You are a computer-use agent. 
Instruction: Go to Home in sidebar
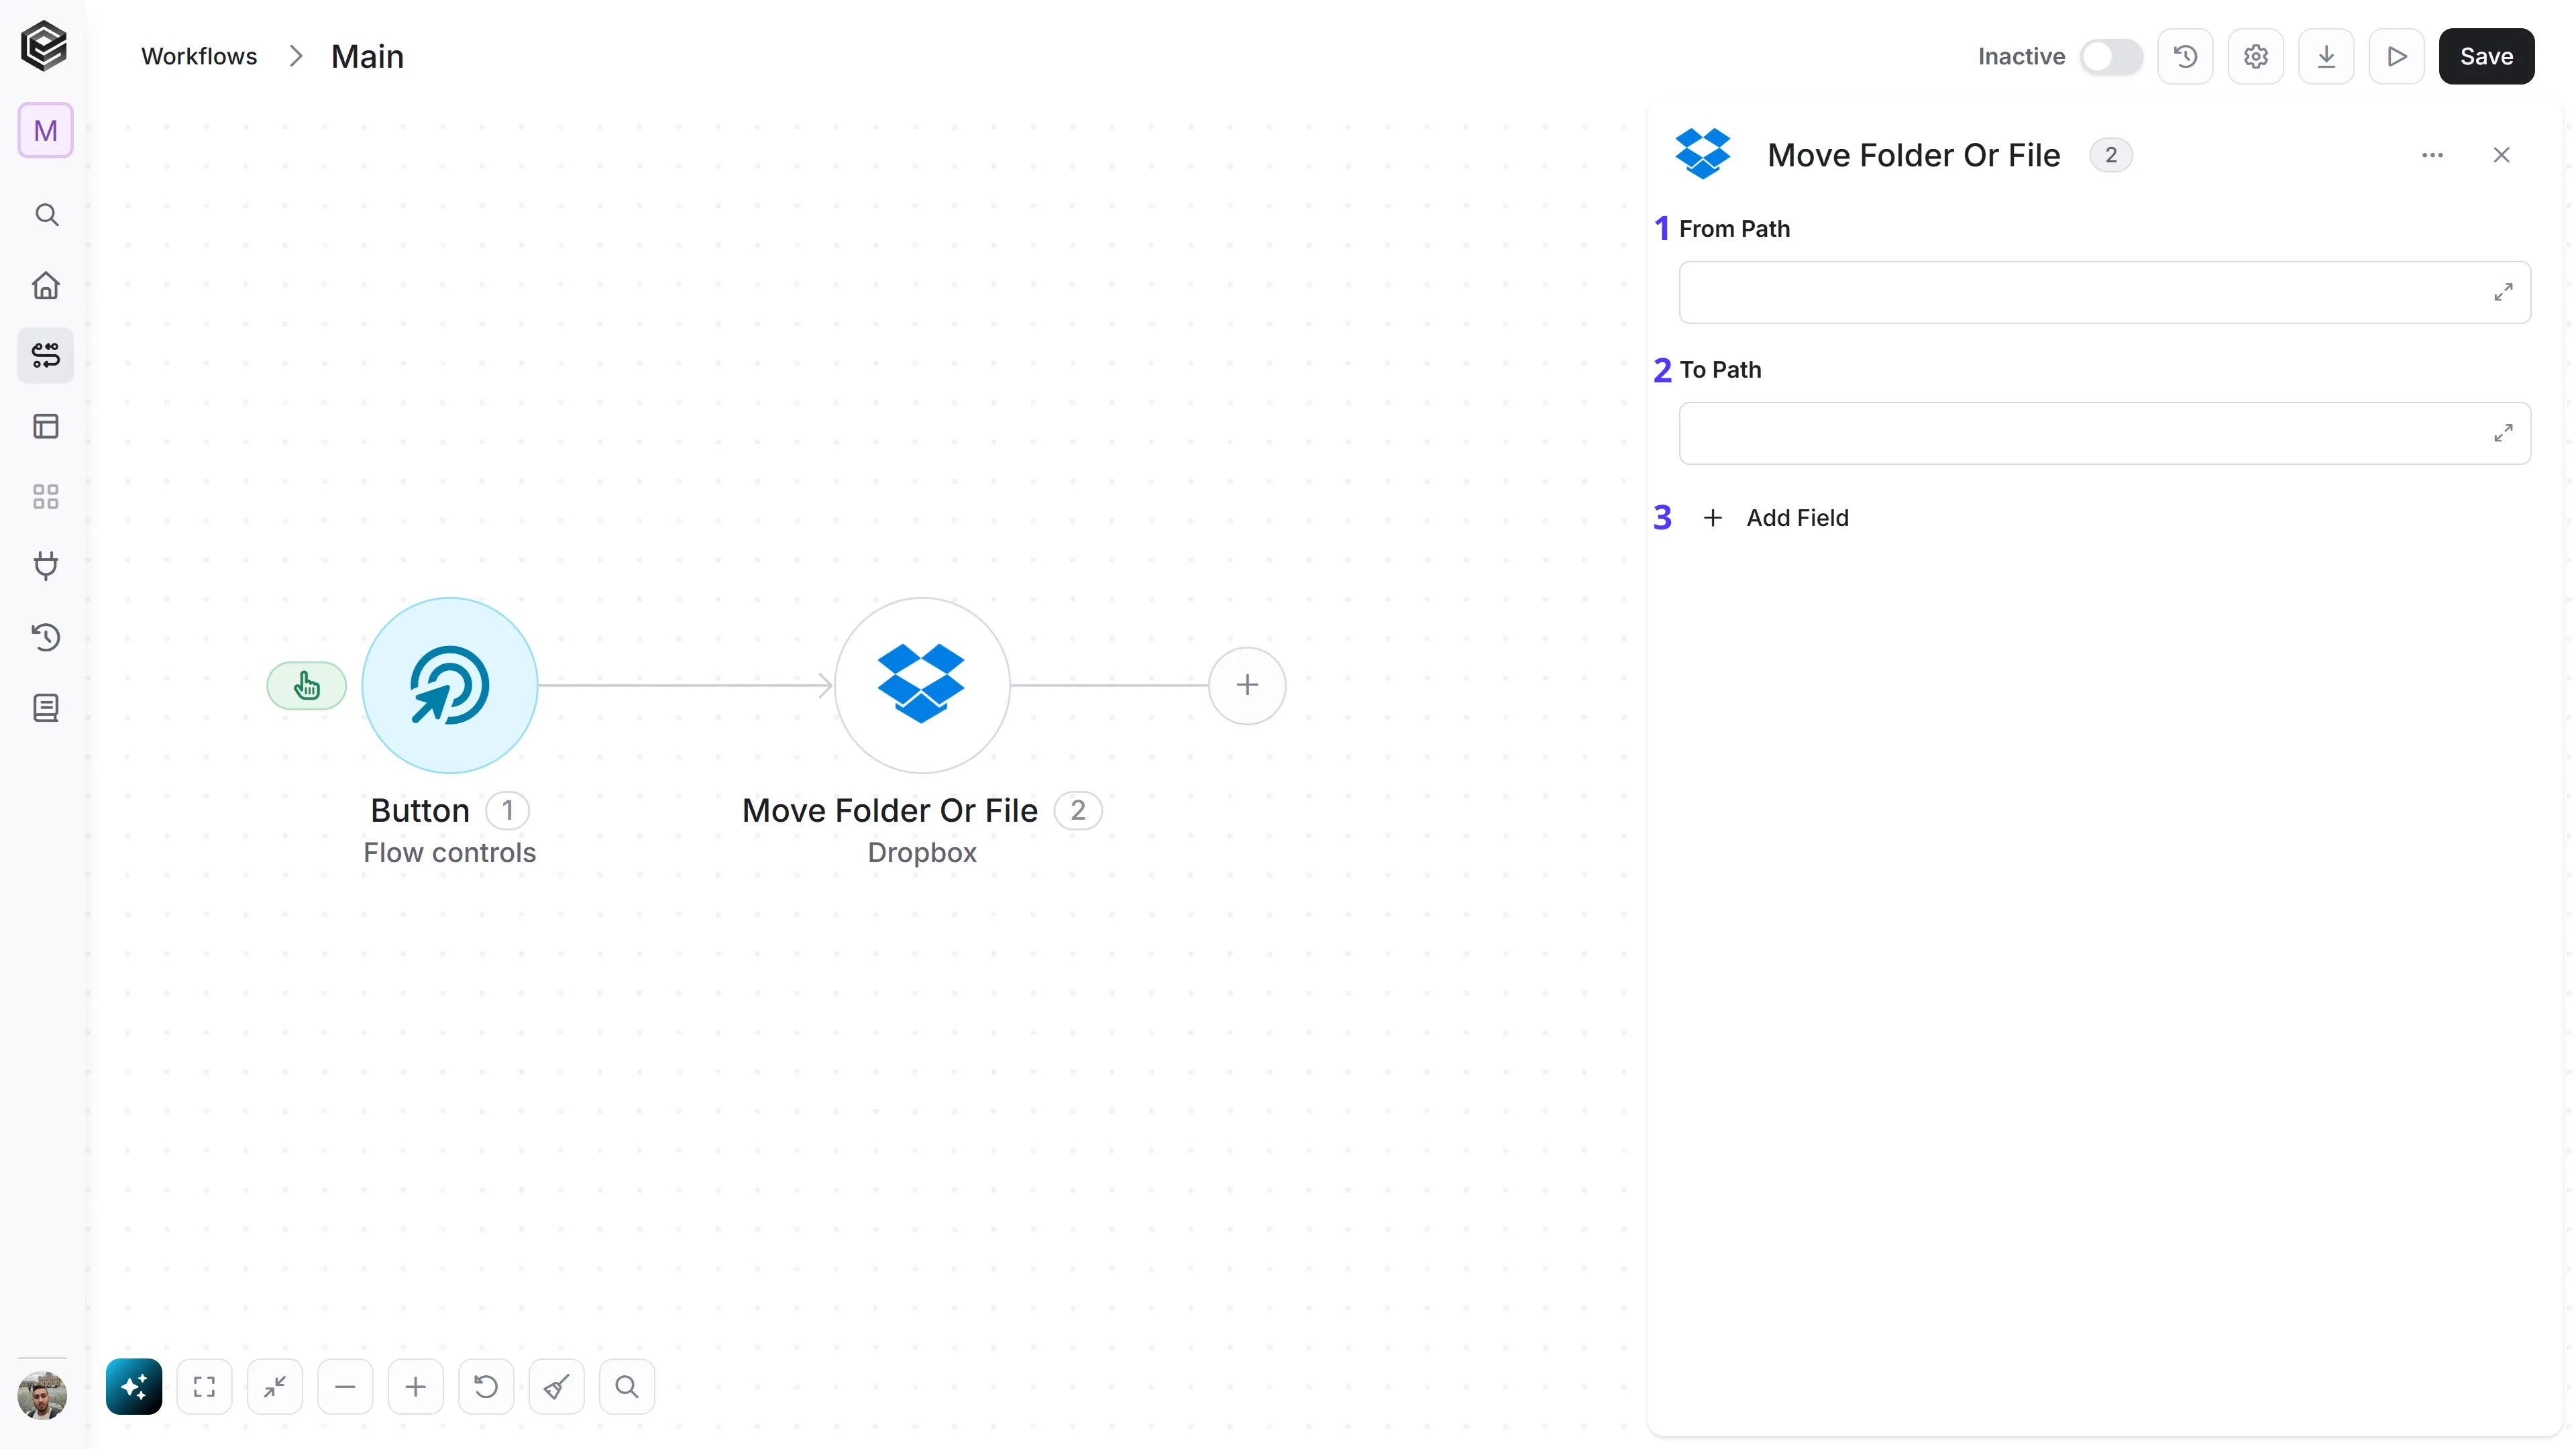point(46,286)
